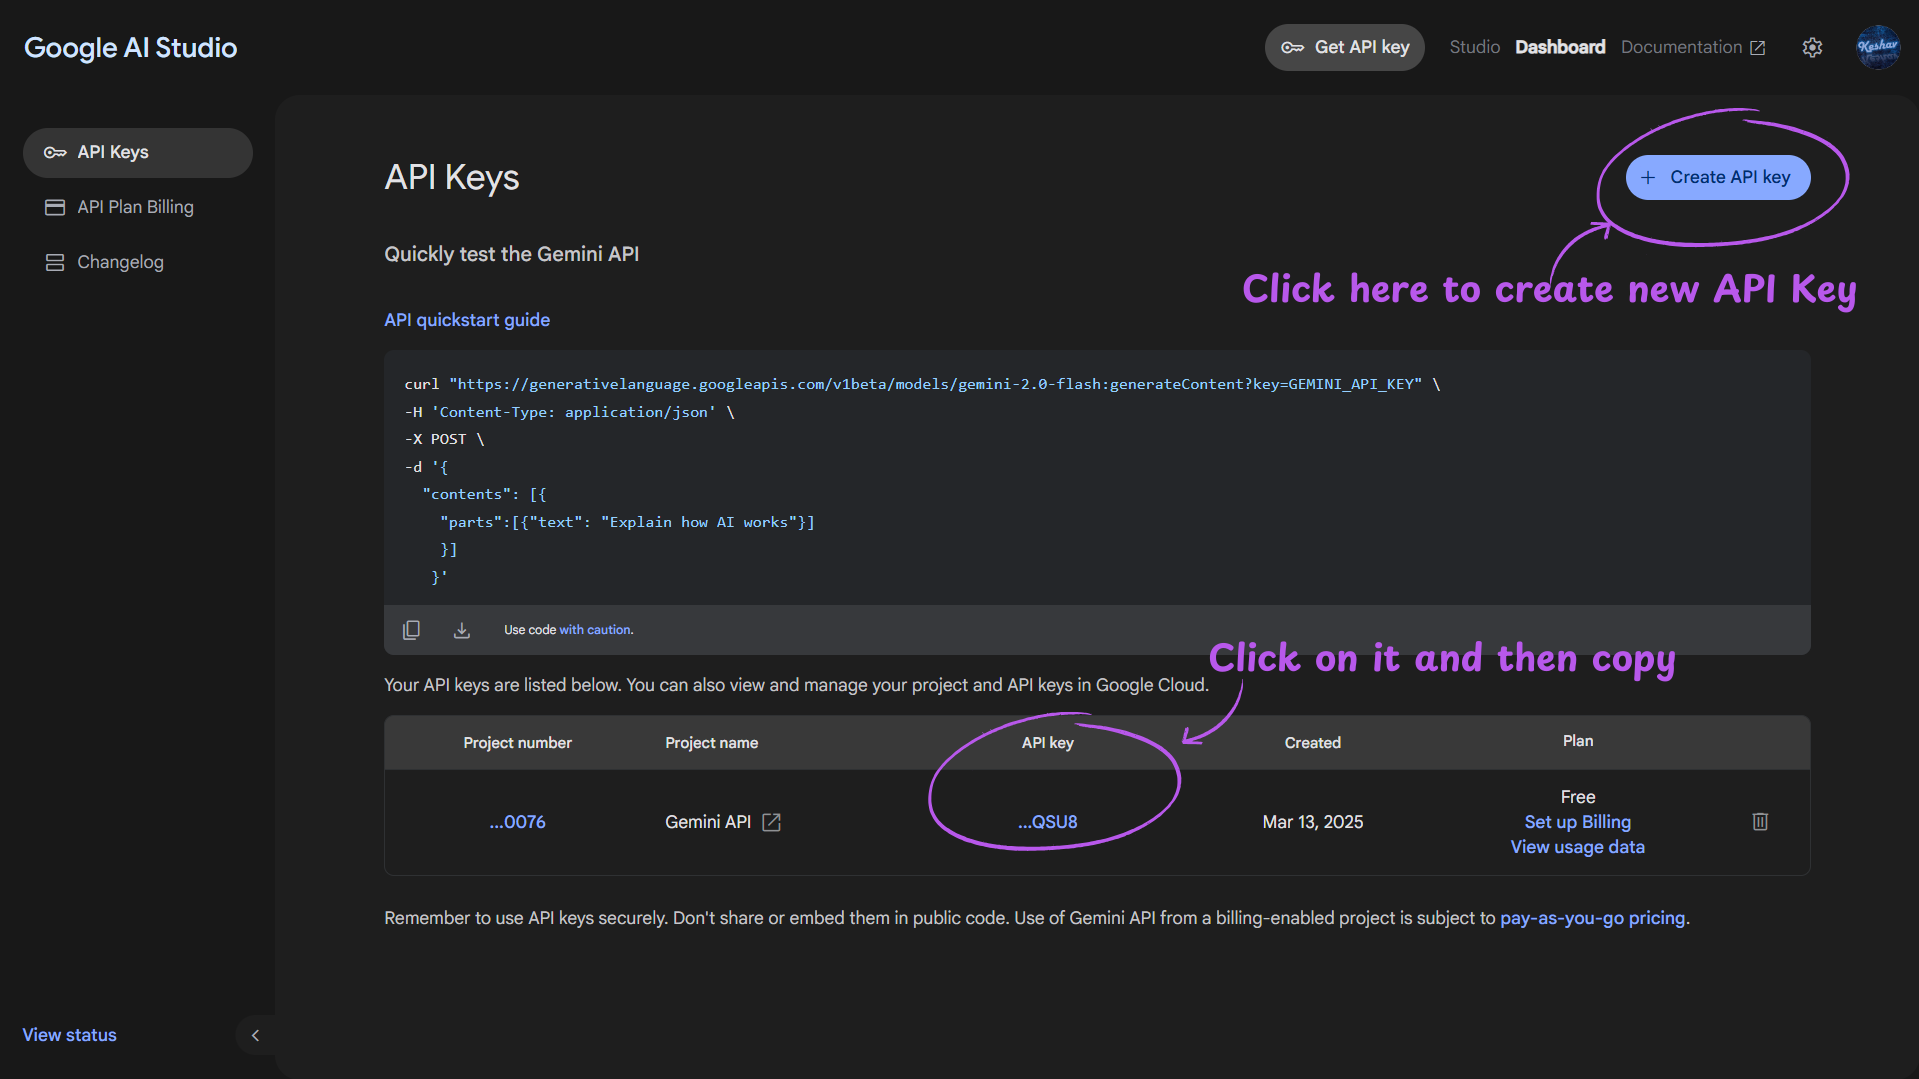Screen dimensions: 1919x1079
Task: Click View status link
Action: point(69,1035)
